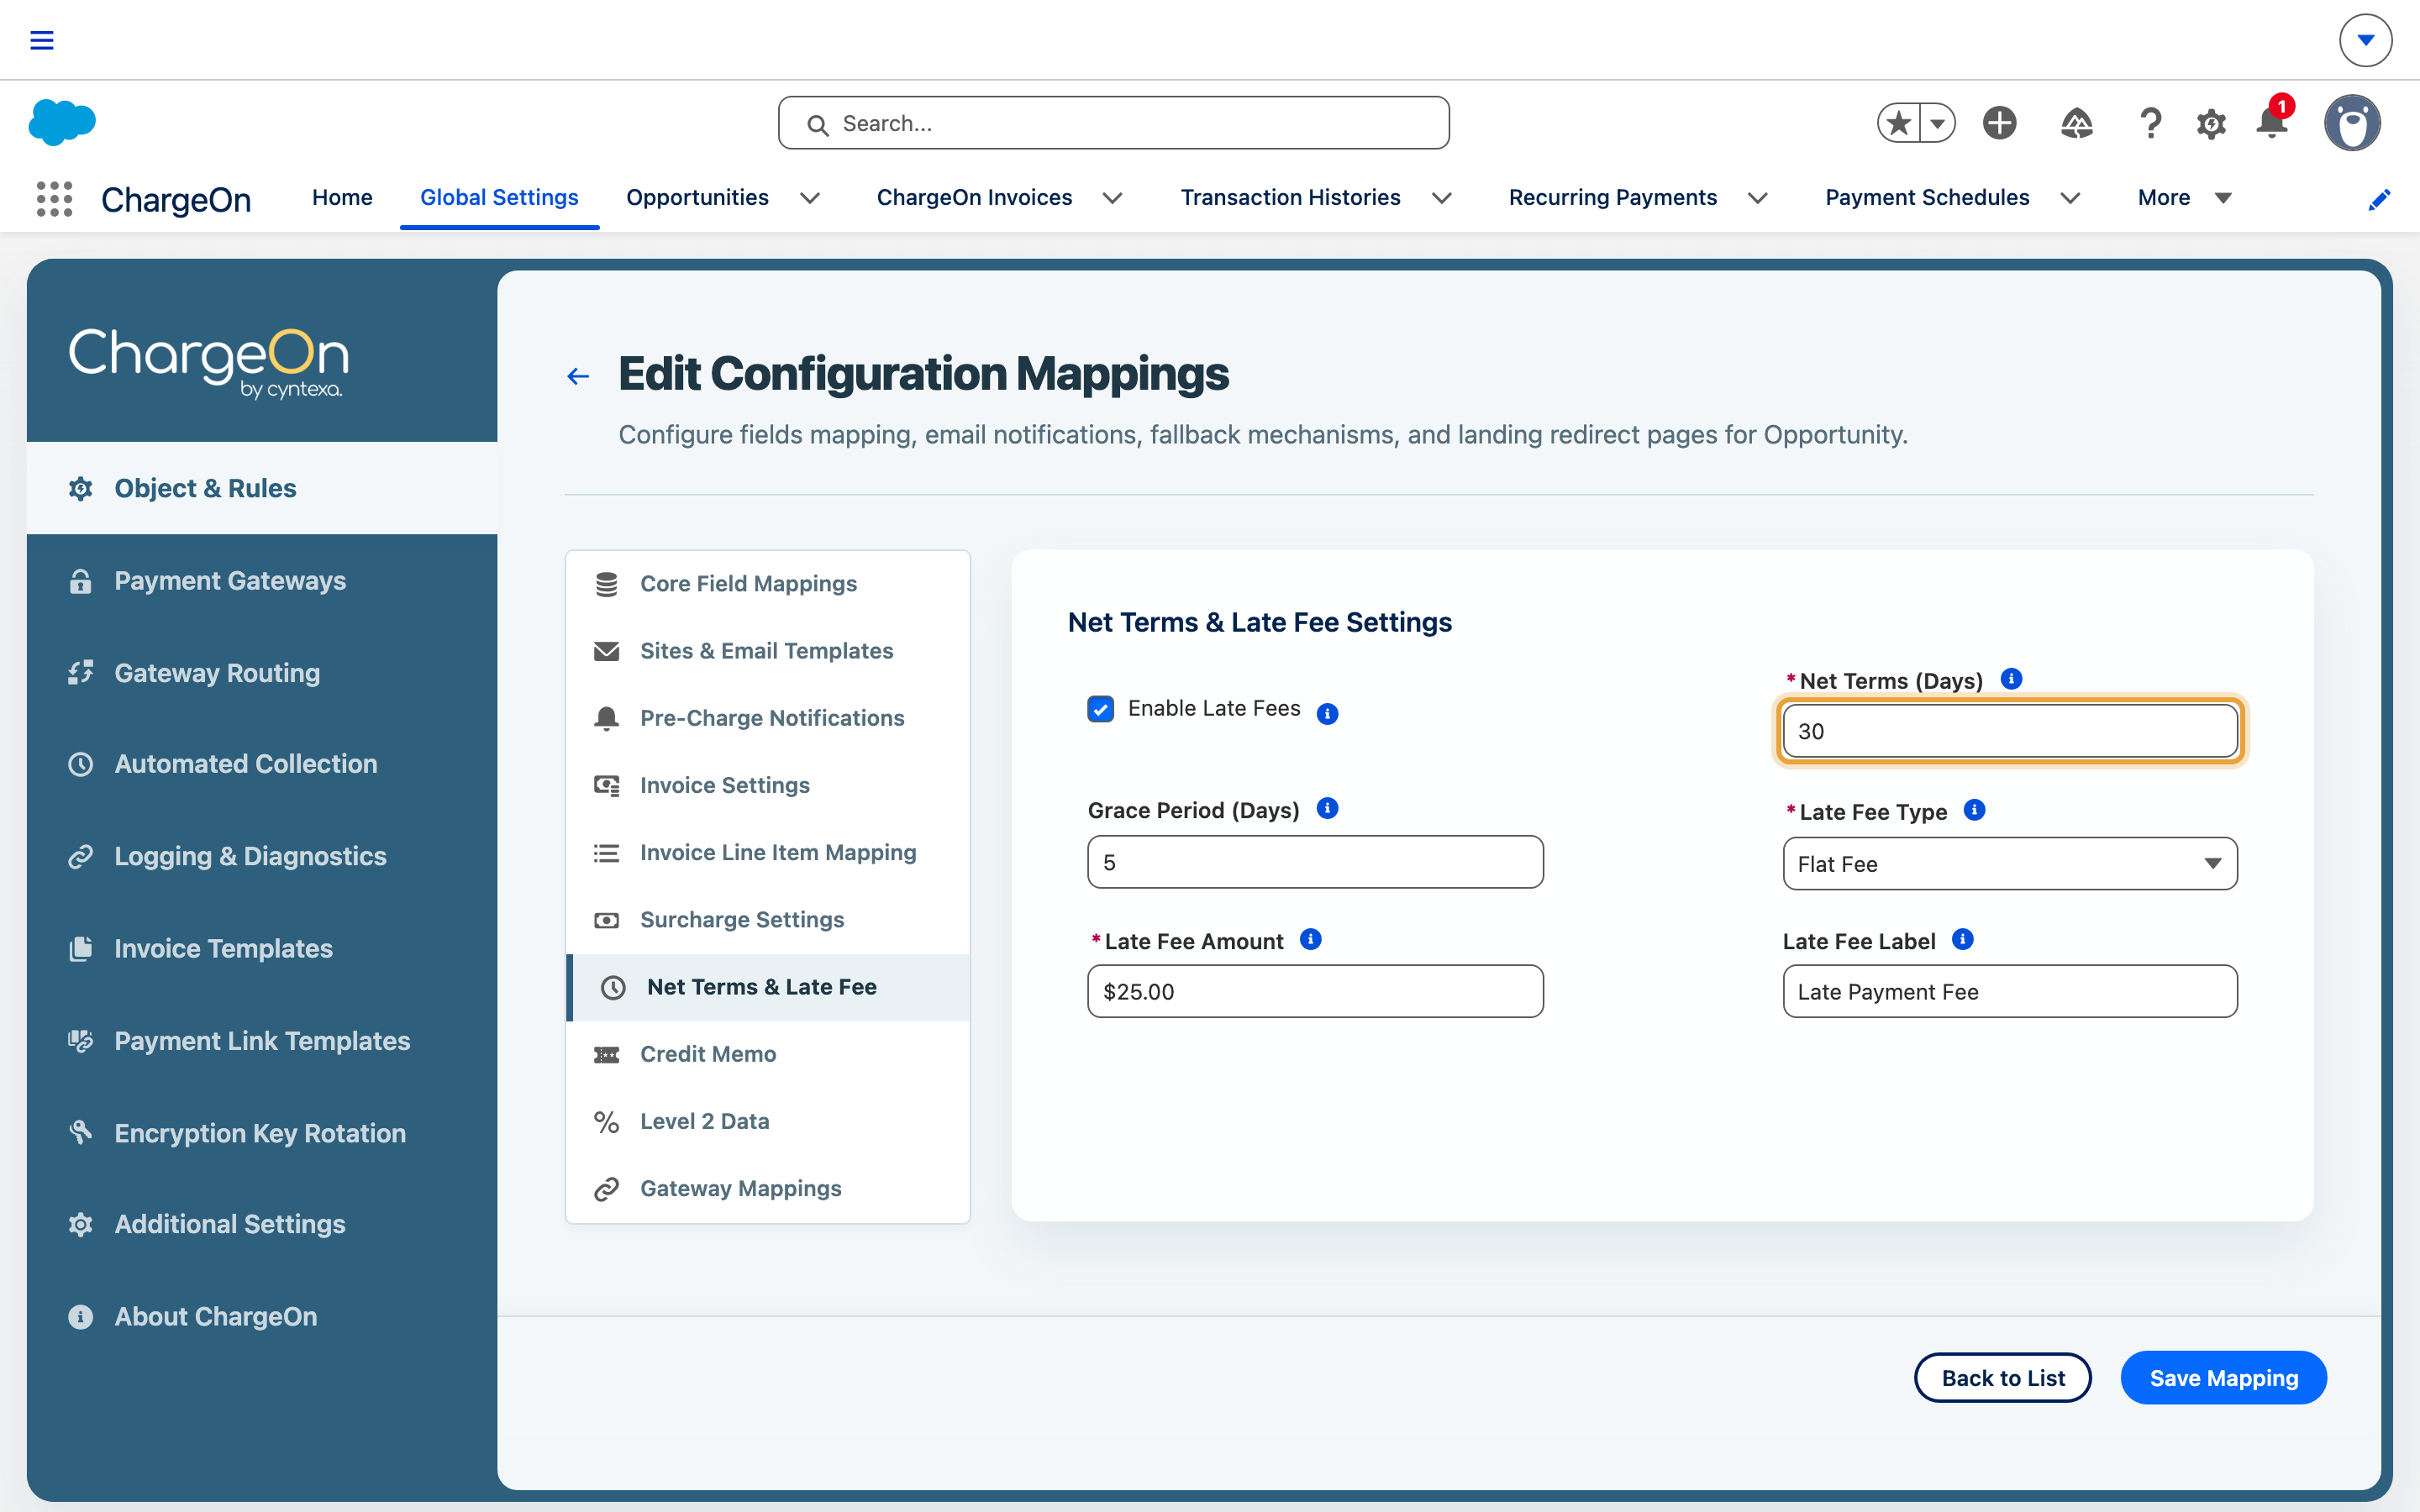Image resolution: width=2420 pixels, height=1512 pixels.
Task: Click the Salesforce cloud logo
Action: click(x=62, y=123)
